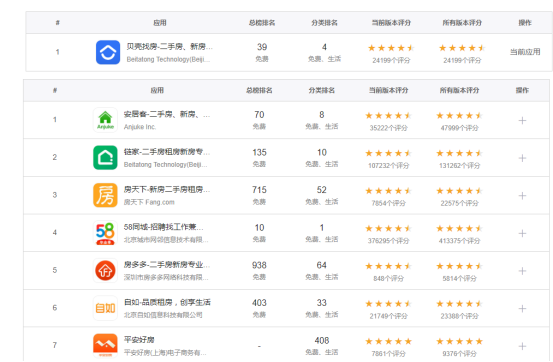Add 自如 with its plus icon
Viewport: 553px width, 362px height.
point(522,309)
